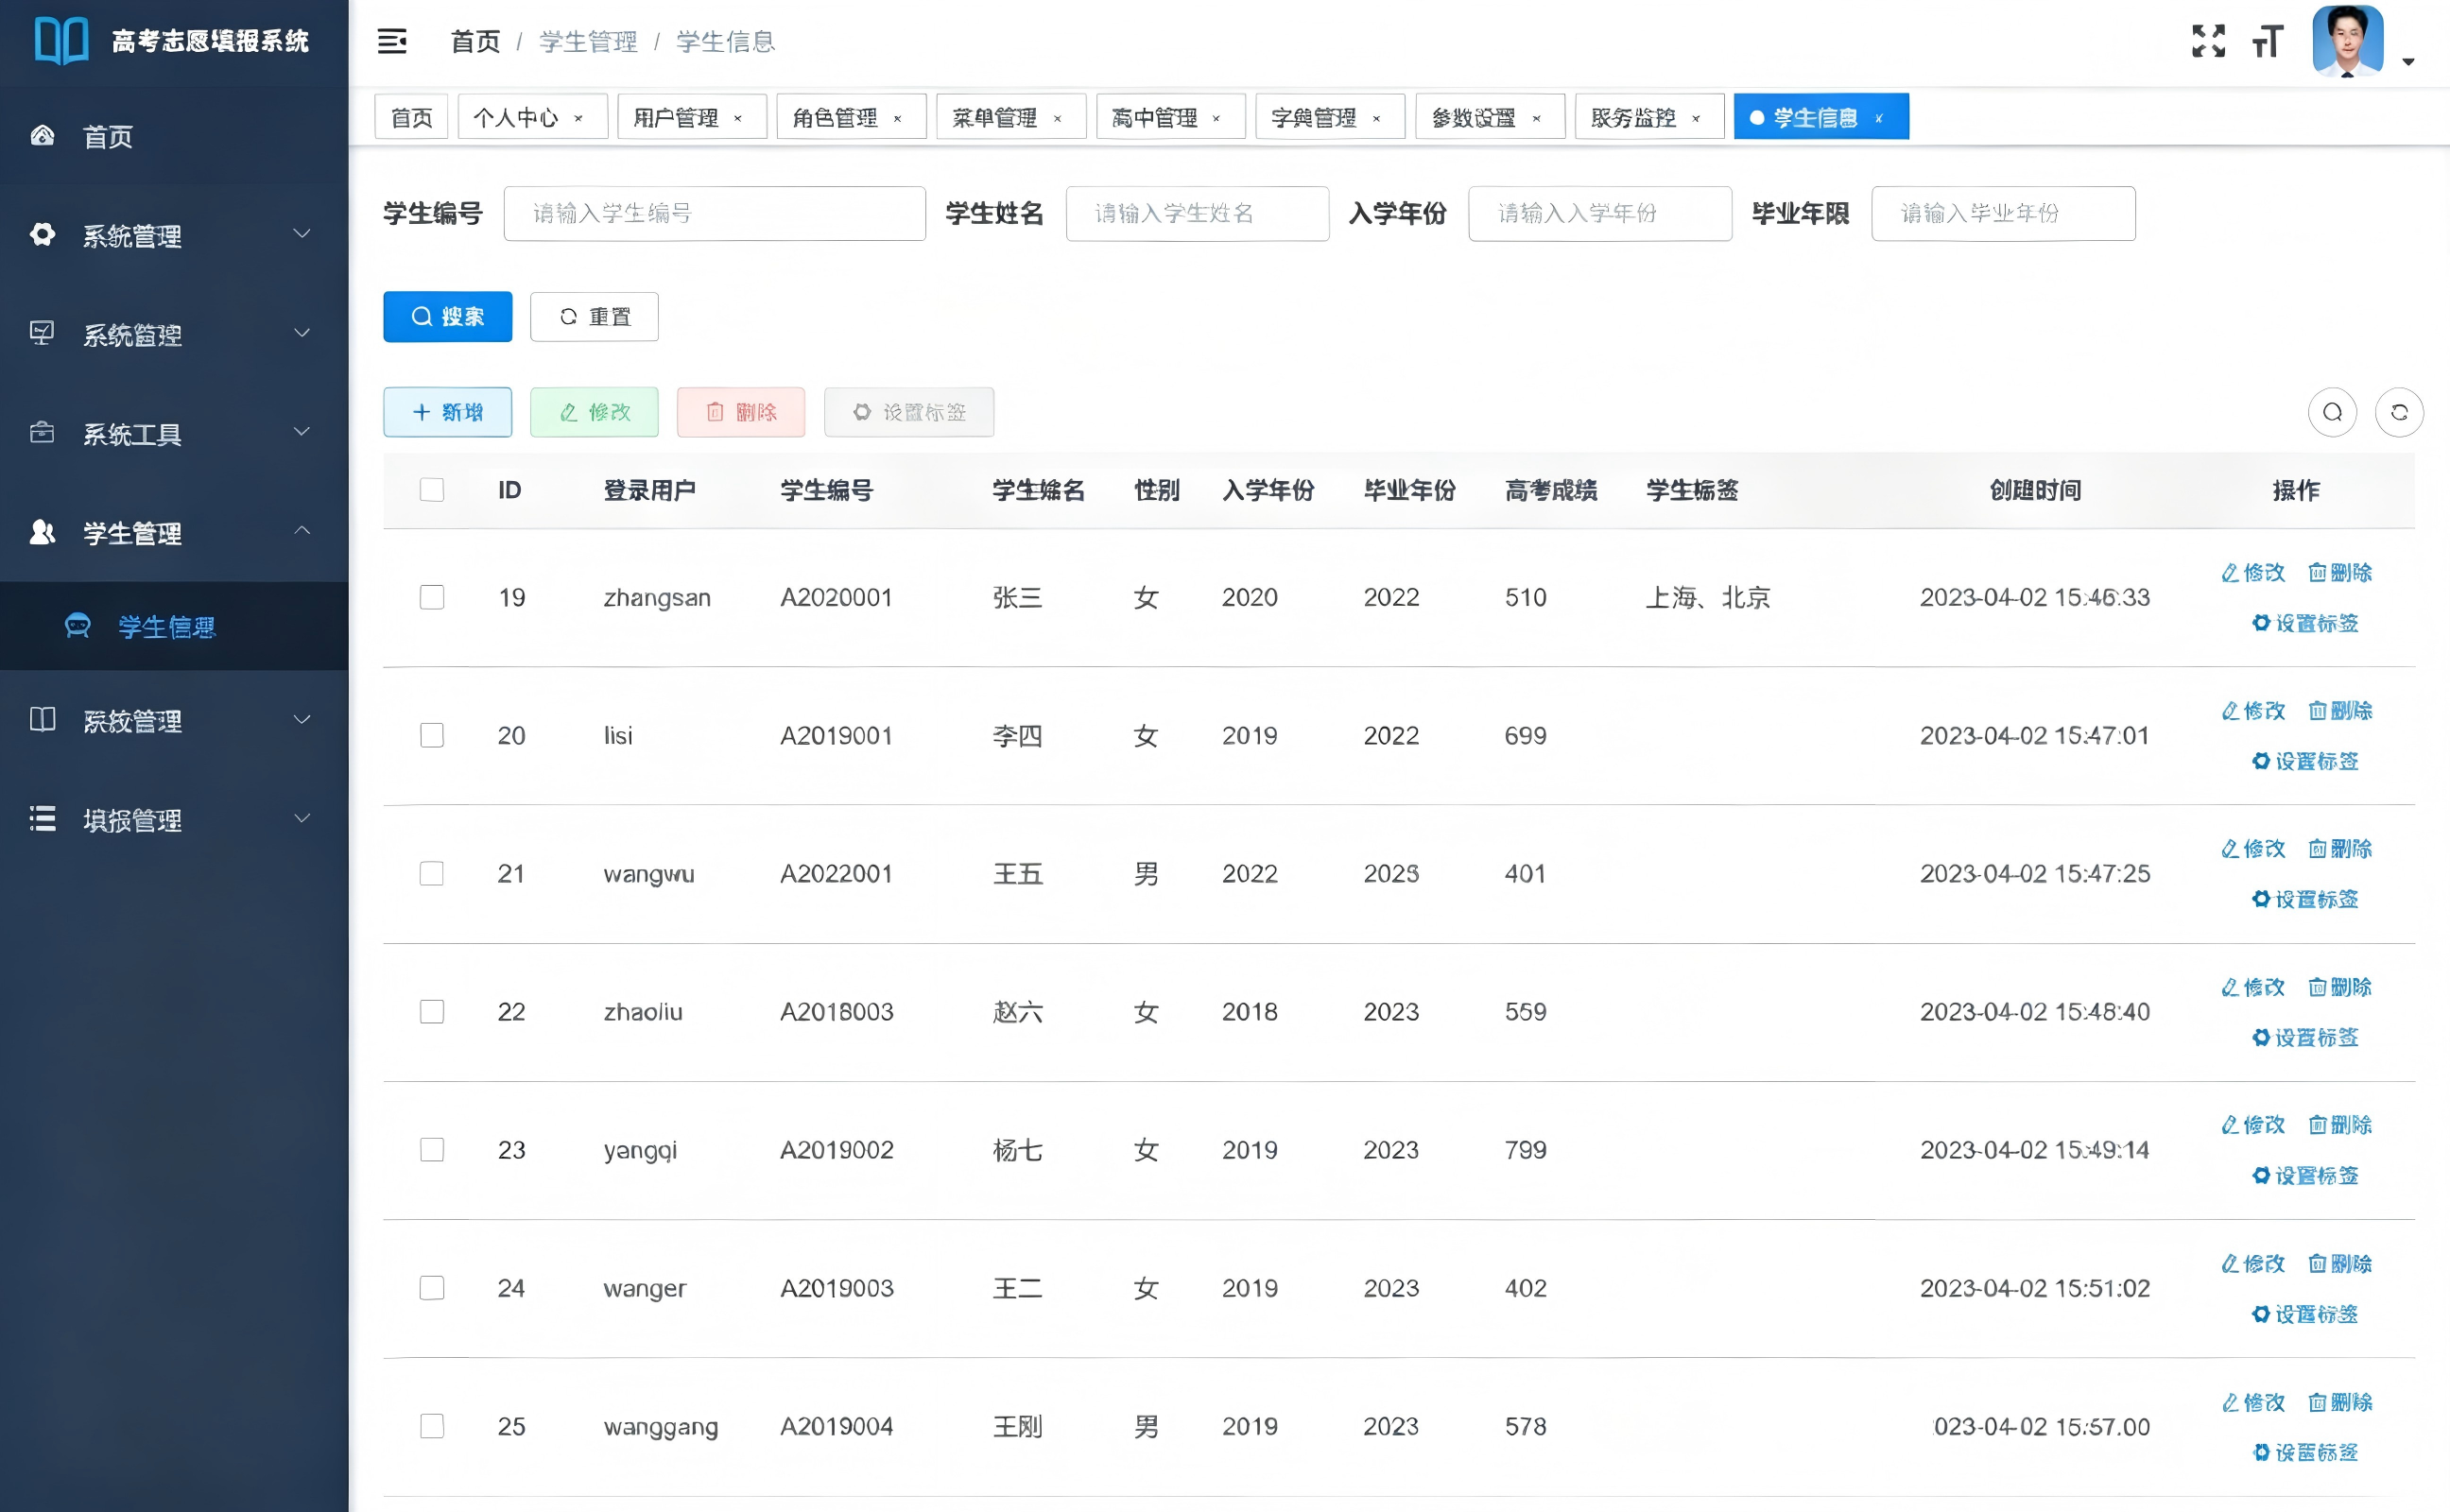This screenshot has width=2450, height=1512.
Task: Click the 创建时间 column header
Action: click(2035, 489)
